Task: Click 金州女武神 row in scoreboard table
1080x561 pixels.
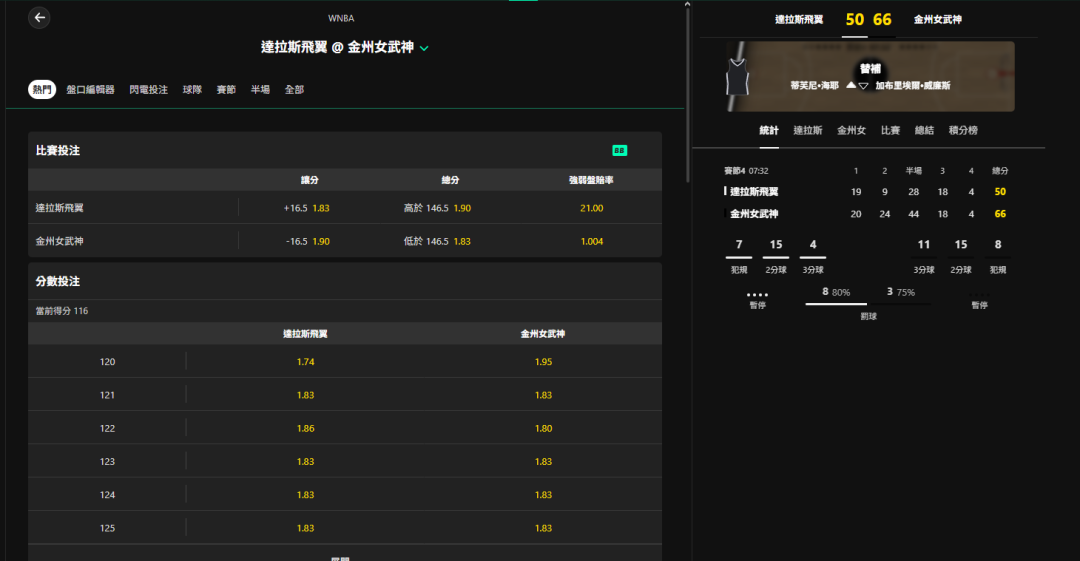Action: pos(868,214)
